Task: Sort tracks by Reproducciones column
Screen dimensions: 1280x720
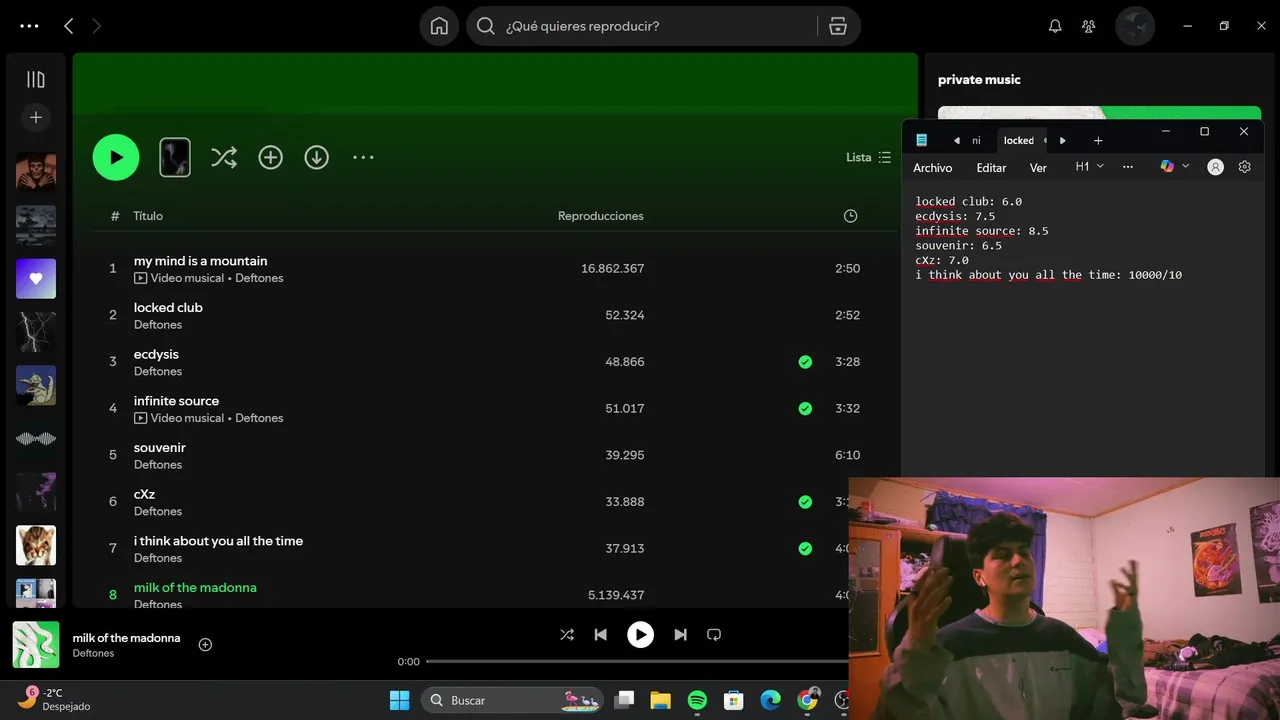Action: click(x=600, y=216)
